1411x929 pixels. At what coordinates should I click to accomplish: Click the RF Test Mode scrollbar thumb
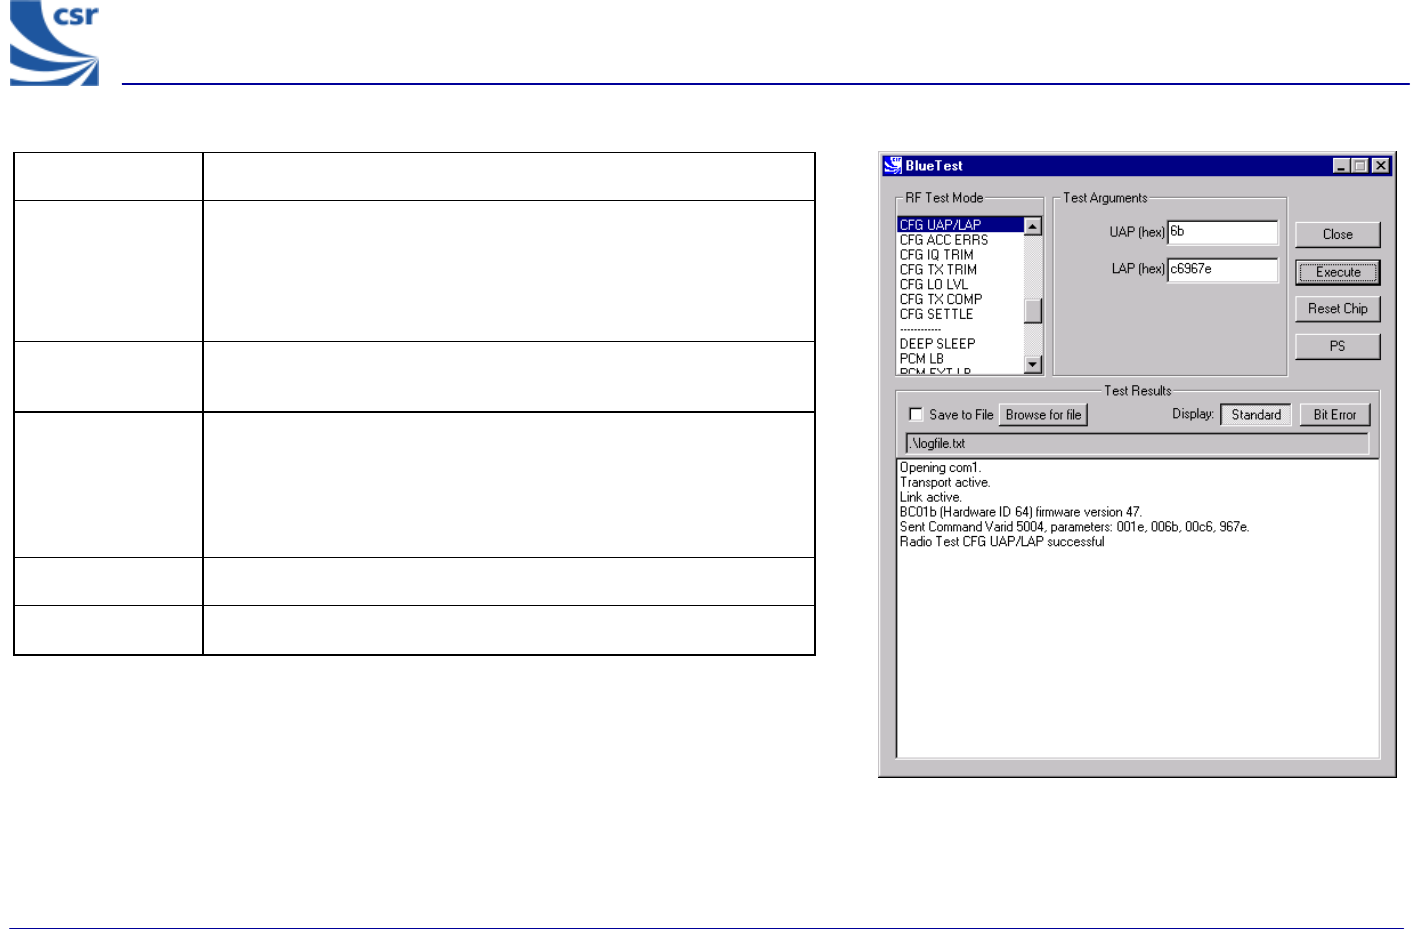(x=1033, y=310)
